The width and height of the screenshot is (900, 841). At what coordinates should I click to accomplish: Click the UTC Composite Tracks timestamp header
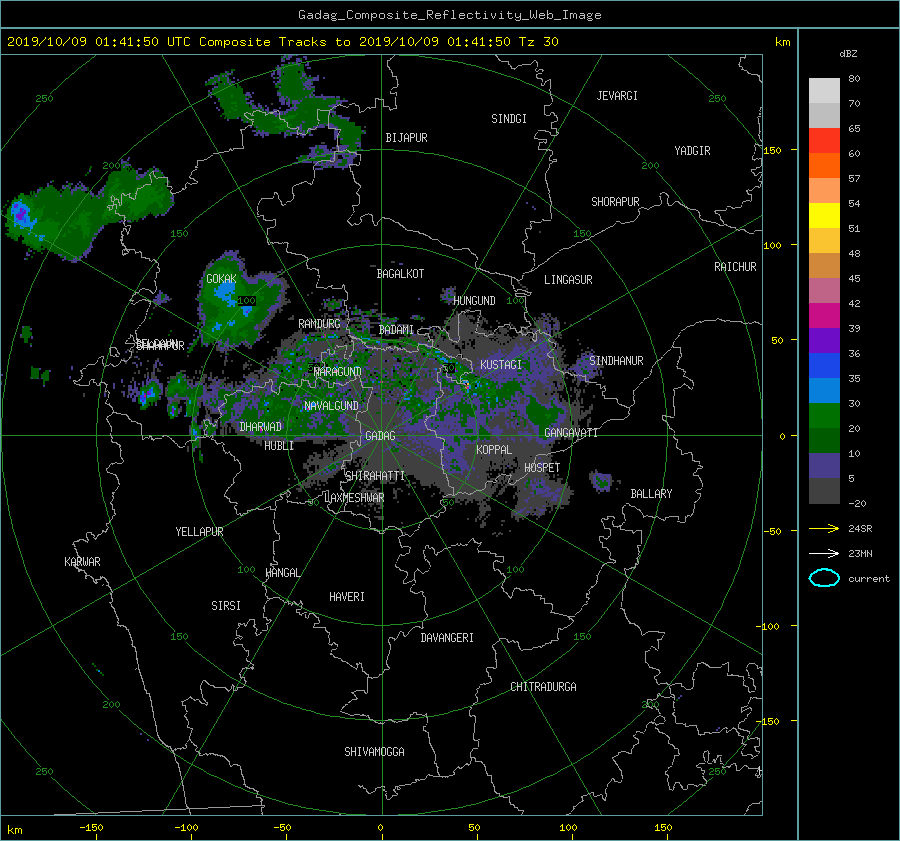click(282, 42)
